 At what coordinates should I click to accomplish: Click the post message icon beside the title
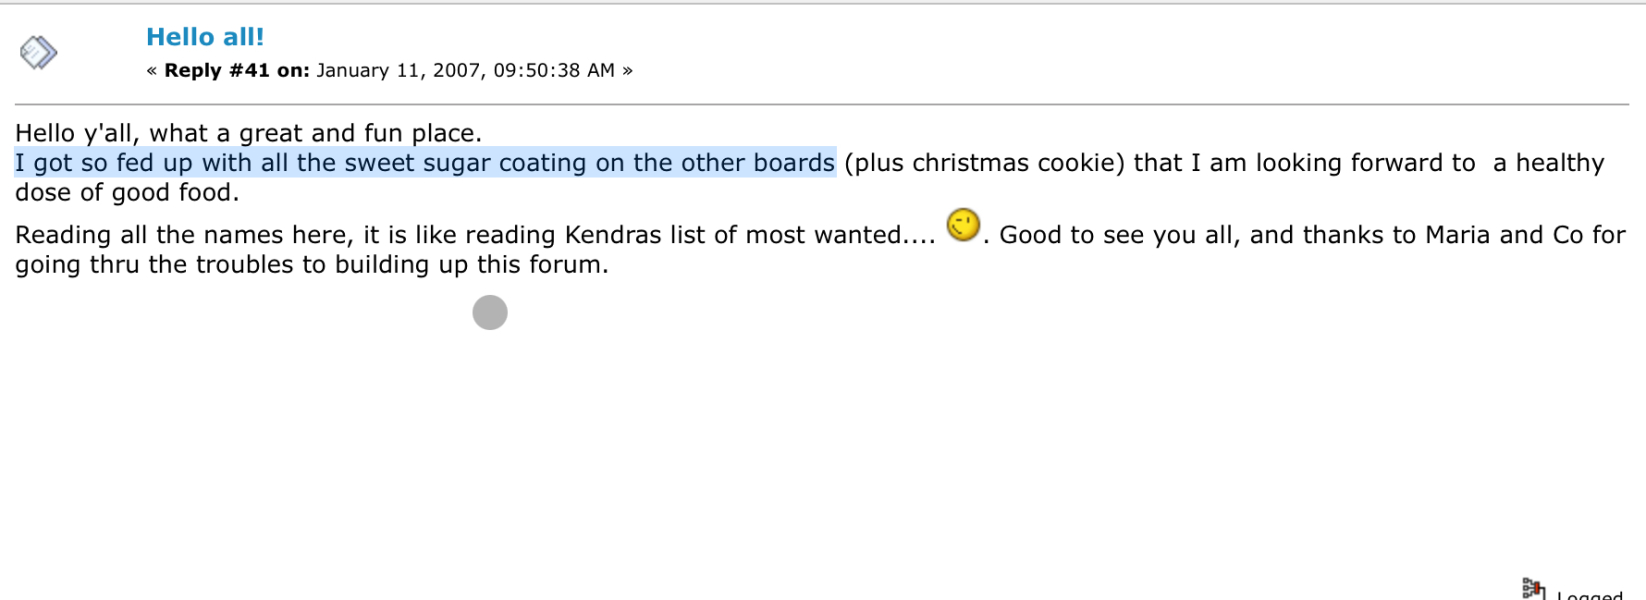38,52
